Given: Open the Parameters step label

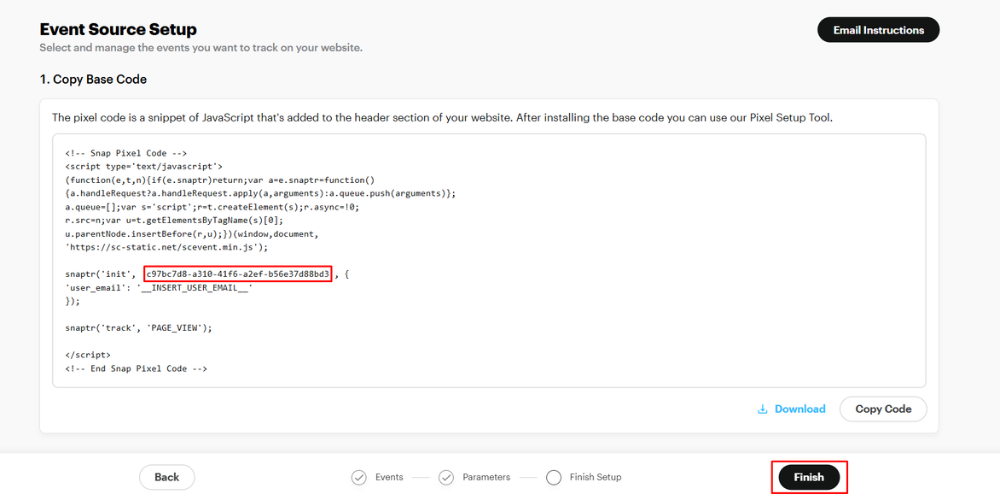Looking at the screenshot, I should click(x=486, y=477).
